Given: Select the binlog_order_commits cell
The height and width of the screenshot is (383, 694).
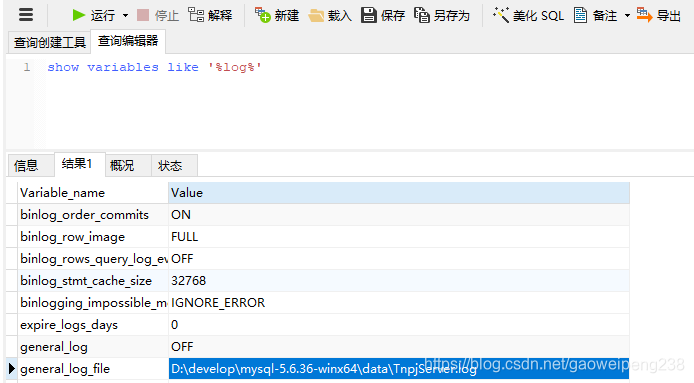Looking at the screenshot, I should [x=93, y=215].
